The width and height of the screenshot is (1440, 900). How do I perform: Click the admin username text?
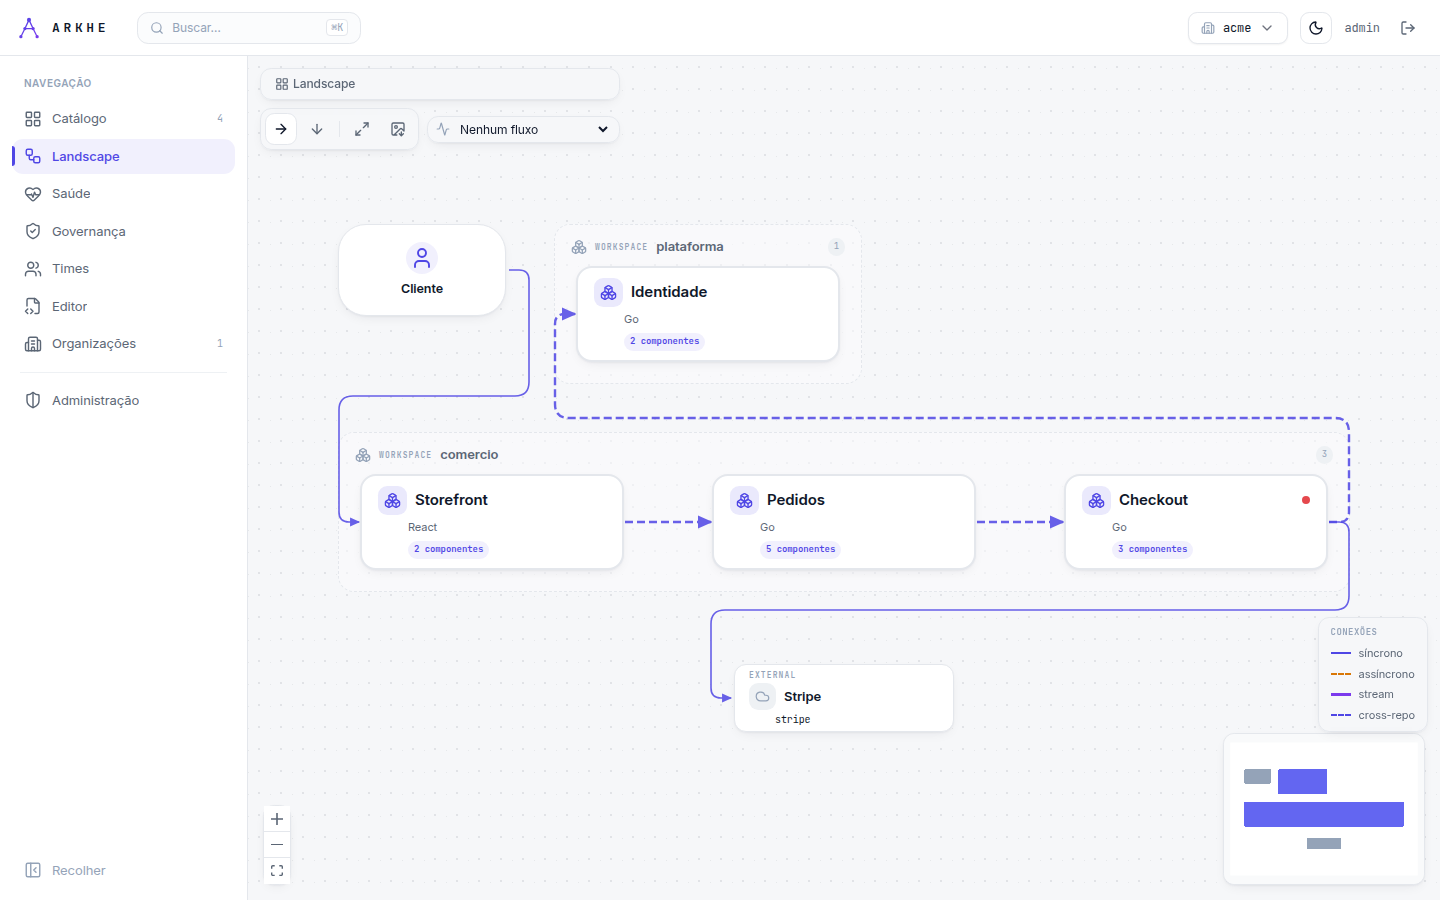click(1362, 28)
